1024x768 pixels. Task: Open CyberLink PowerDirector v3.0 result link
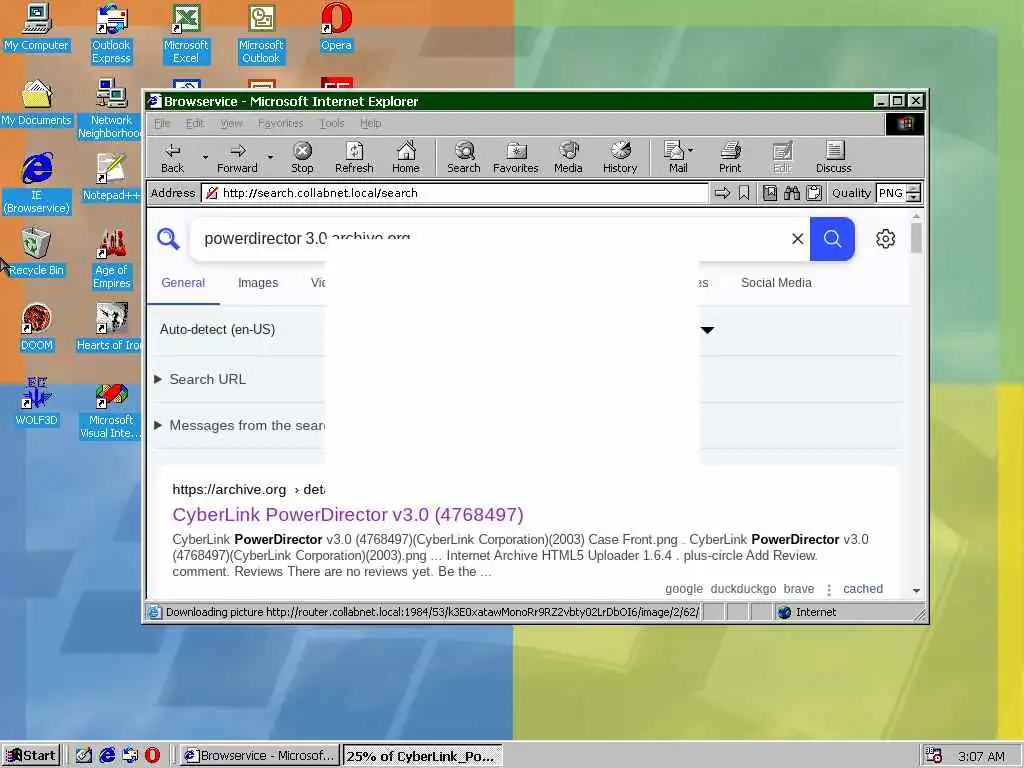pos(348,515)
